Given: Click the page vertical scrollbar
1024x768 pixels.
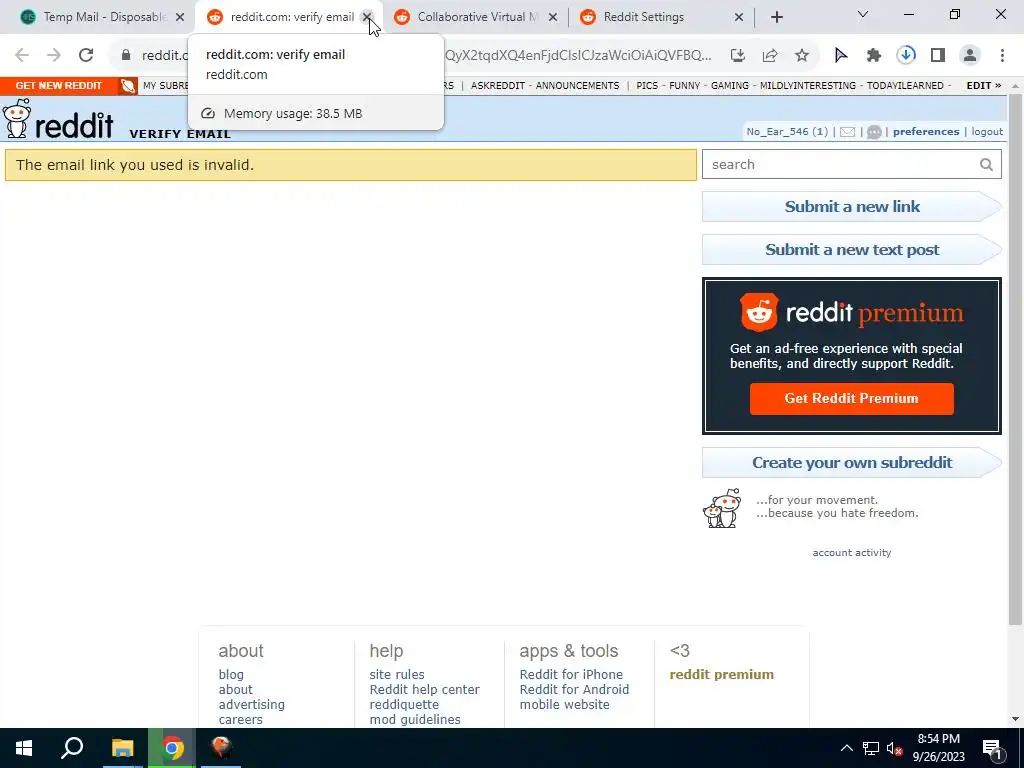Looking at the screenshot, I should click(1016, 359).
